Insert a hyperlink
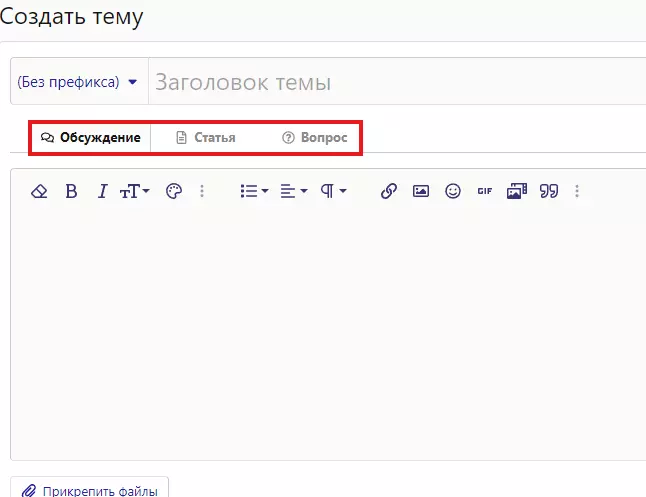Image resolution: width=646 pixels, height=497 pixels. pyautogui.click(x=389, y=191)
